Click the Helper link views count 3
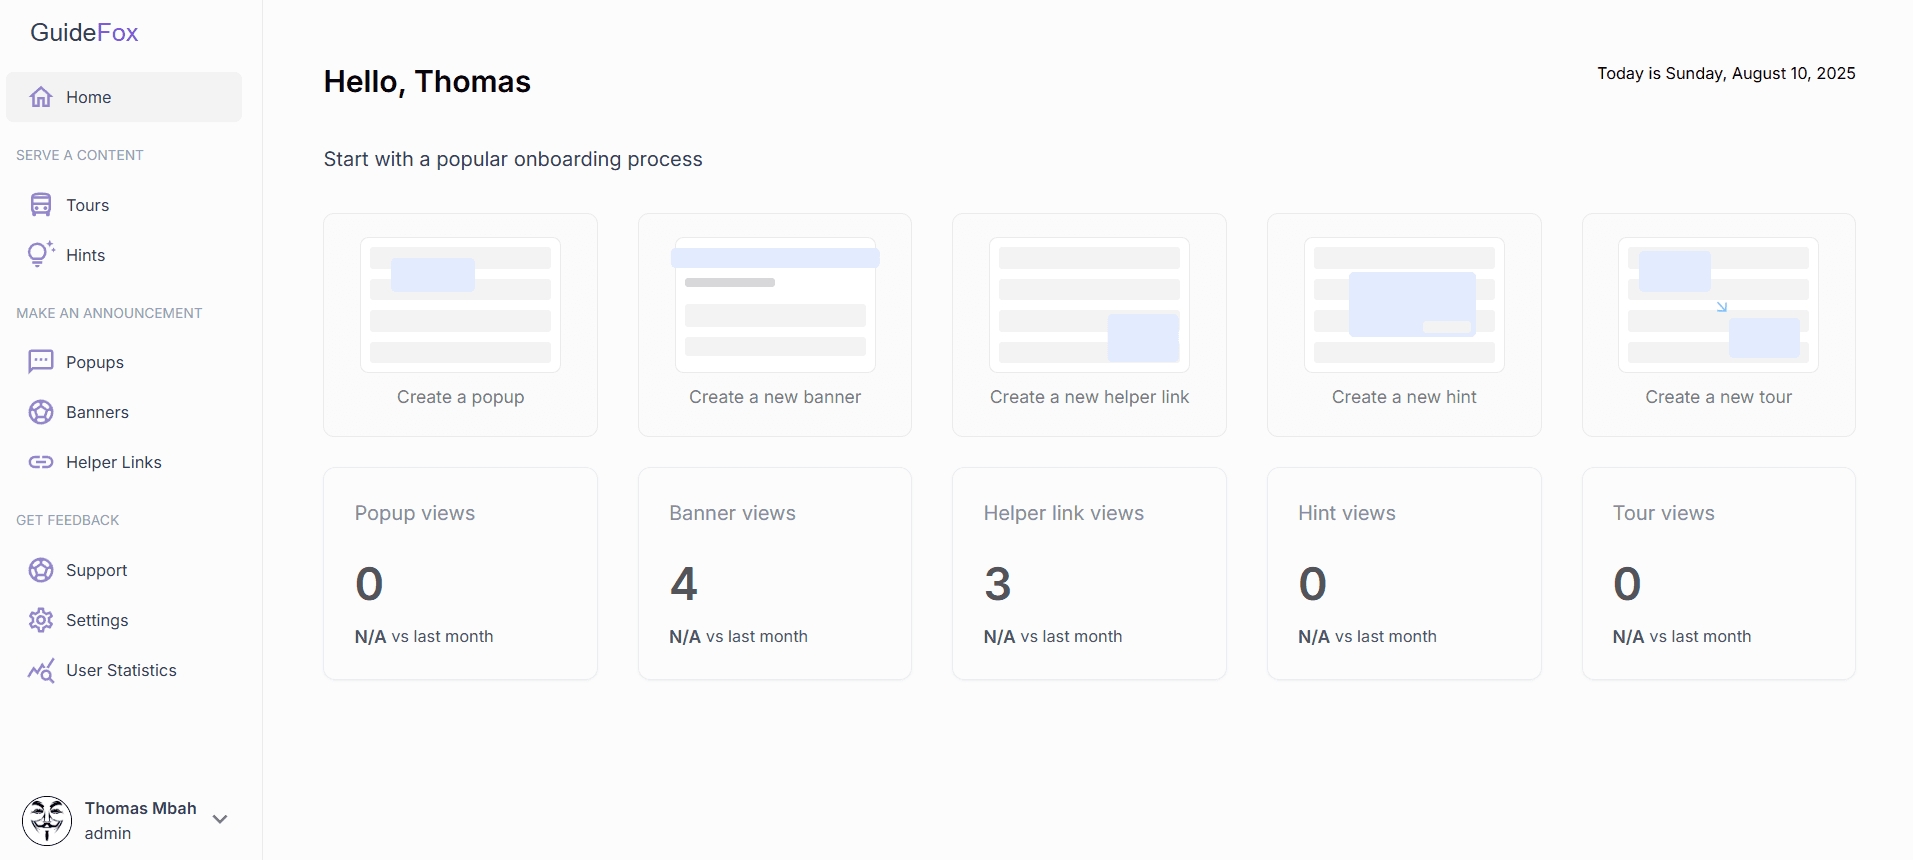 point(997,584)
